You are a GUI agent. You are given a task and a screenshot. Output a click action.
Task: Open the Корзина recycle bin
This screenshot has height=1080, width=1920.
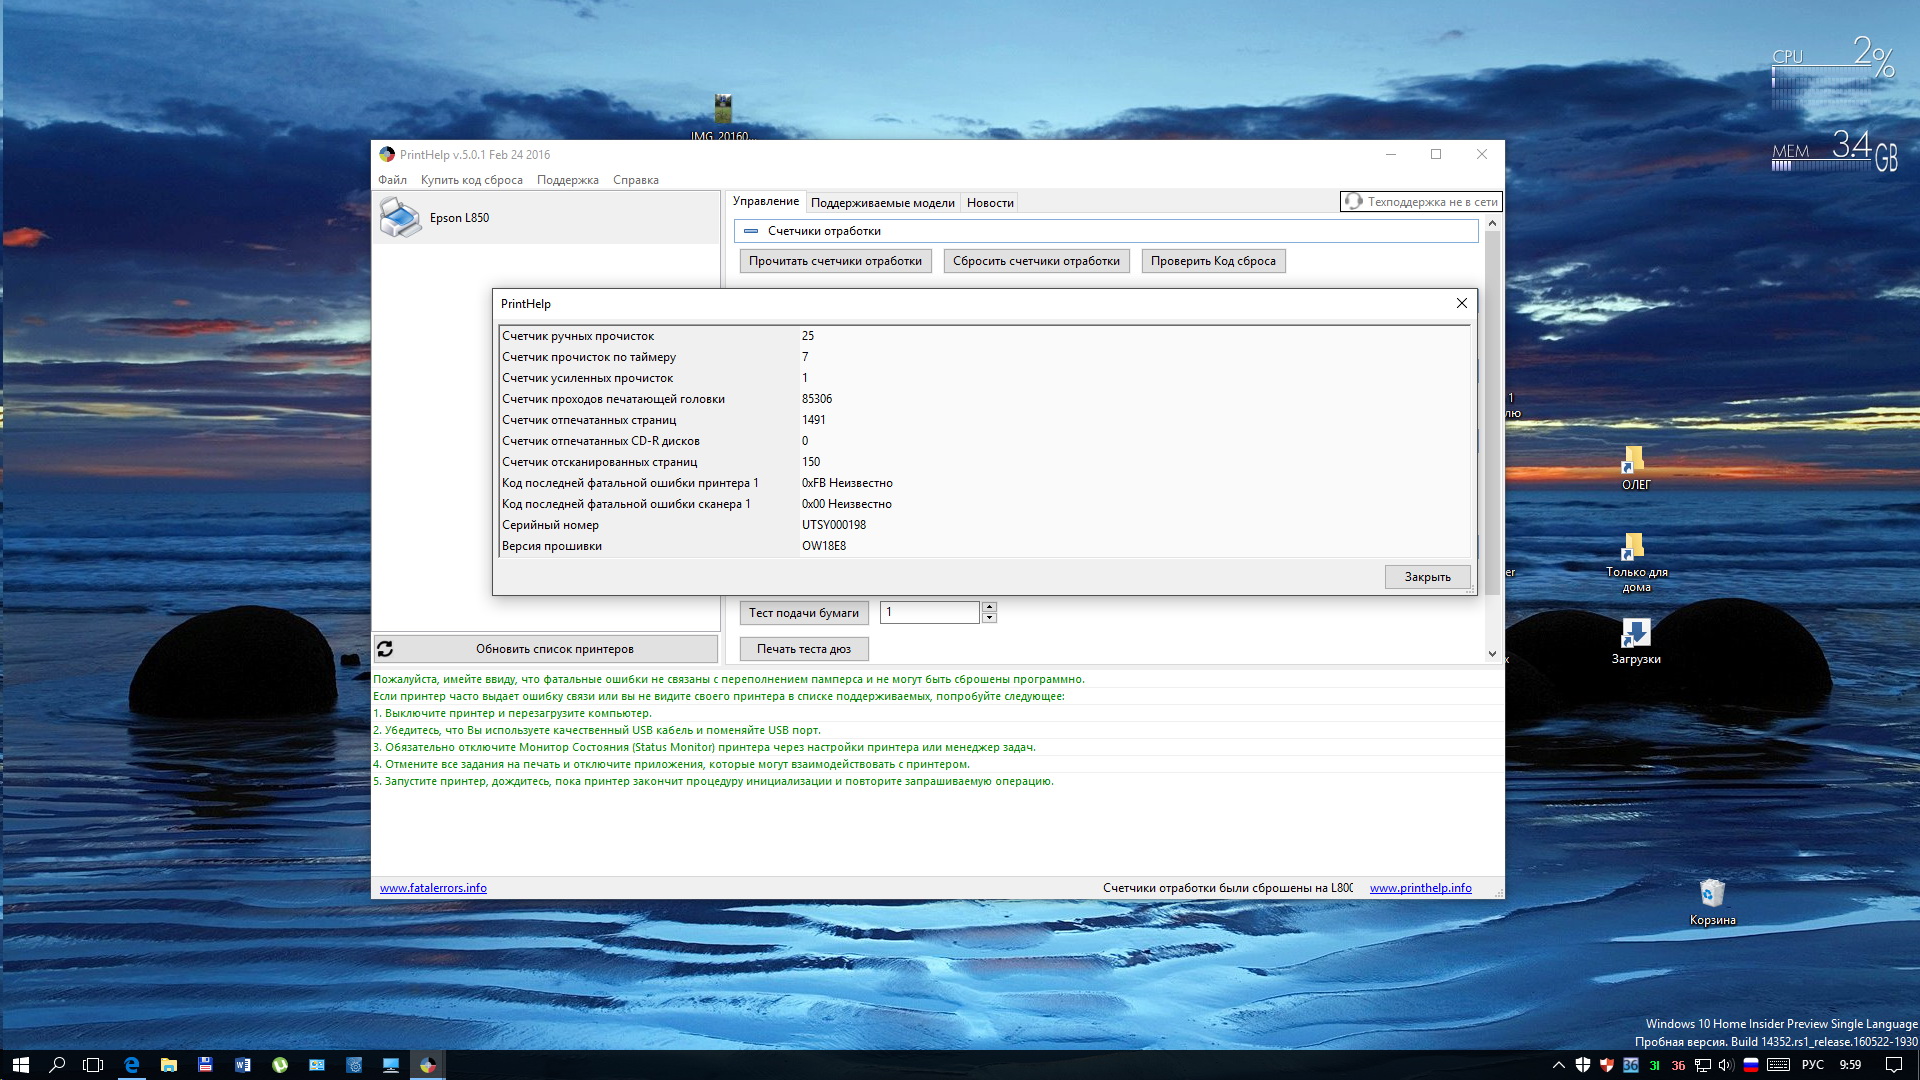point(1712,902)
